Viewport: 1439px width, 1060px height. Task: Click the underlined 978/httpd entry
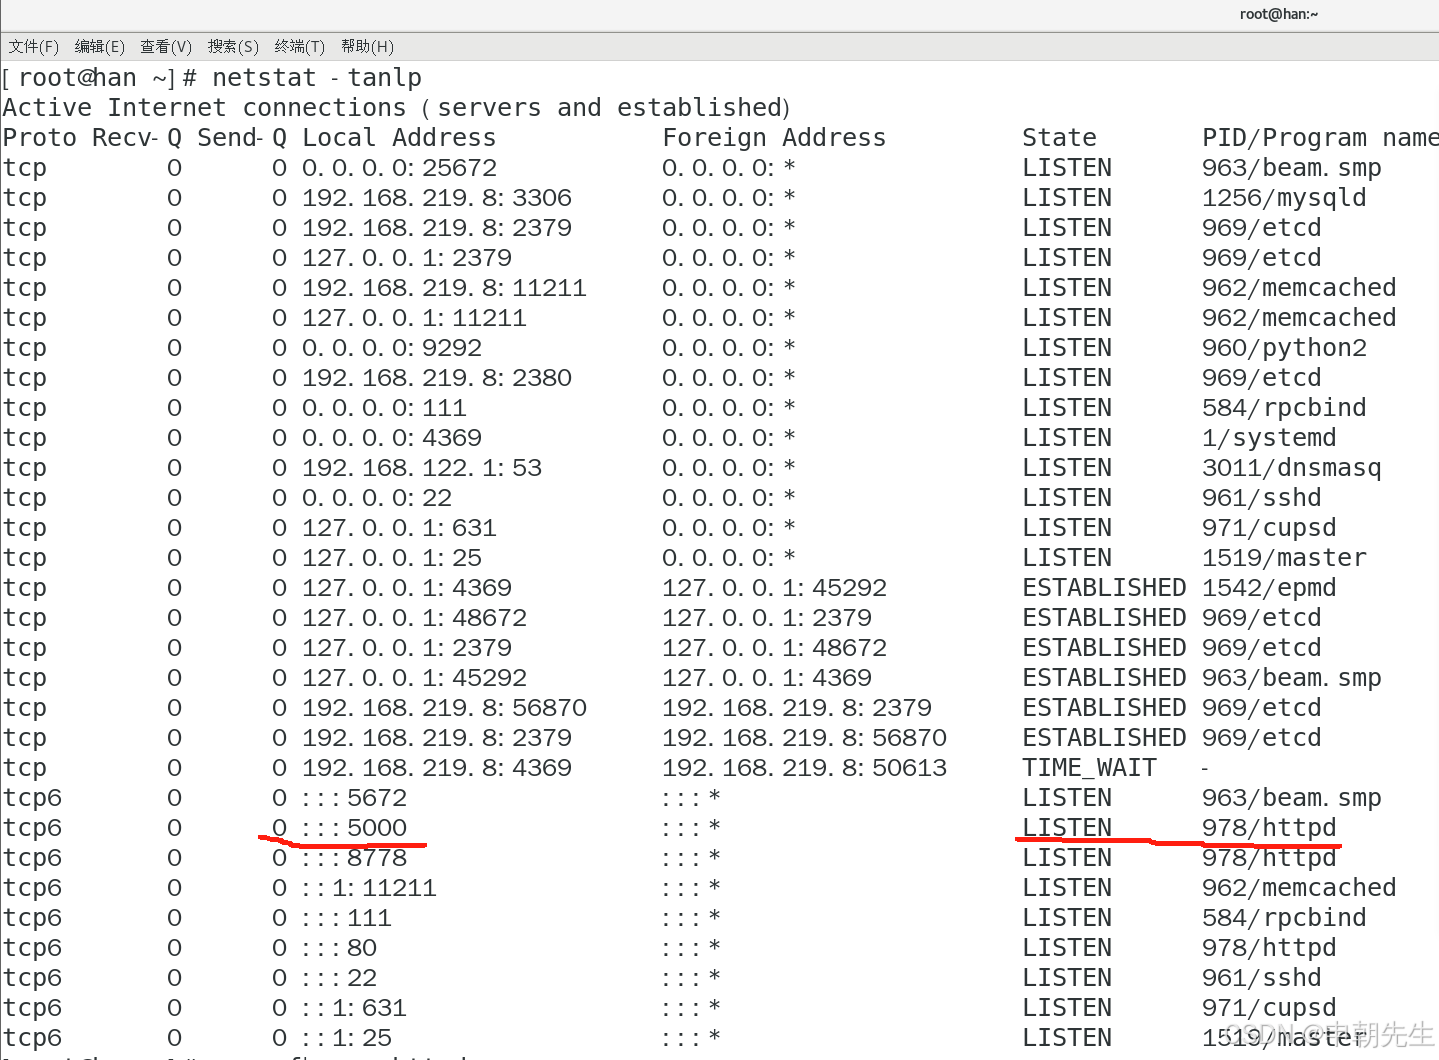click(1268, 827)
